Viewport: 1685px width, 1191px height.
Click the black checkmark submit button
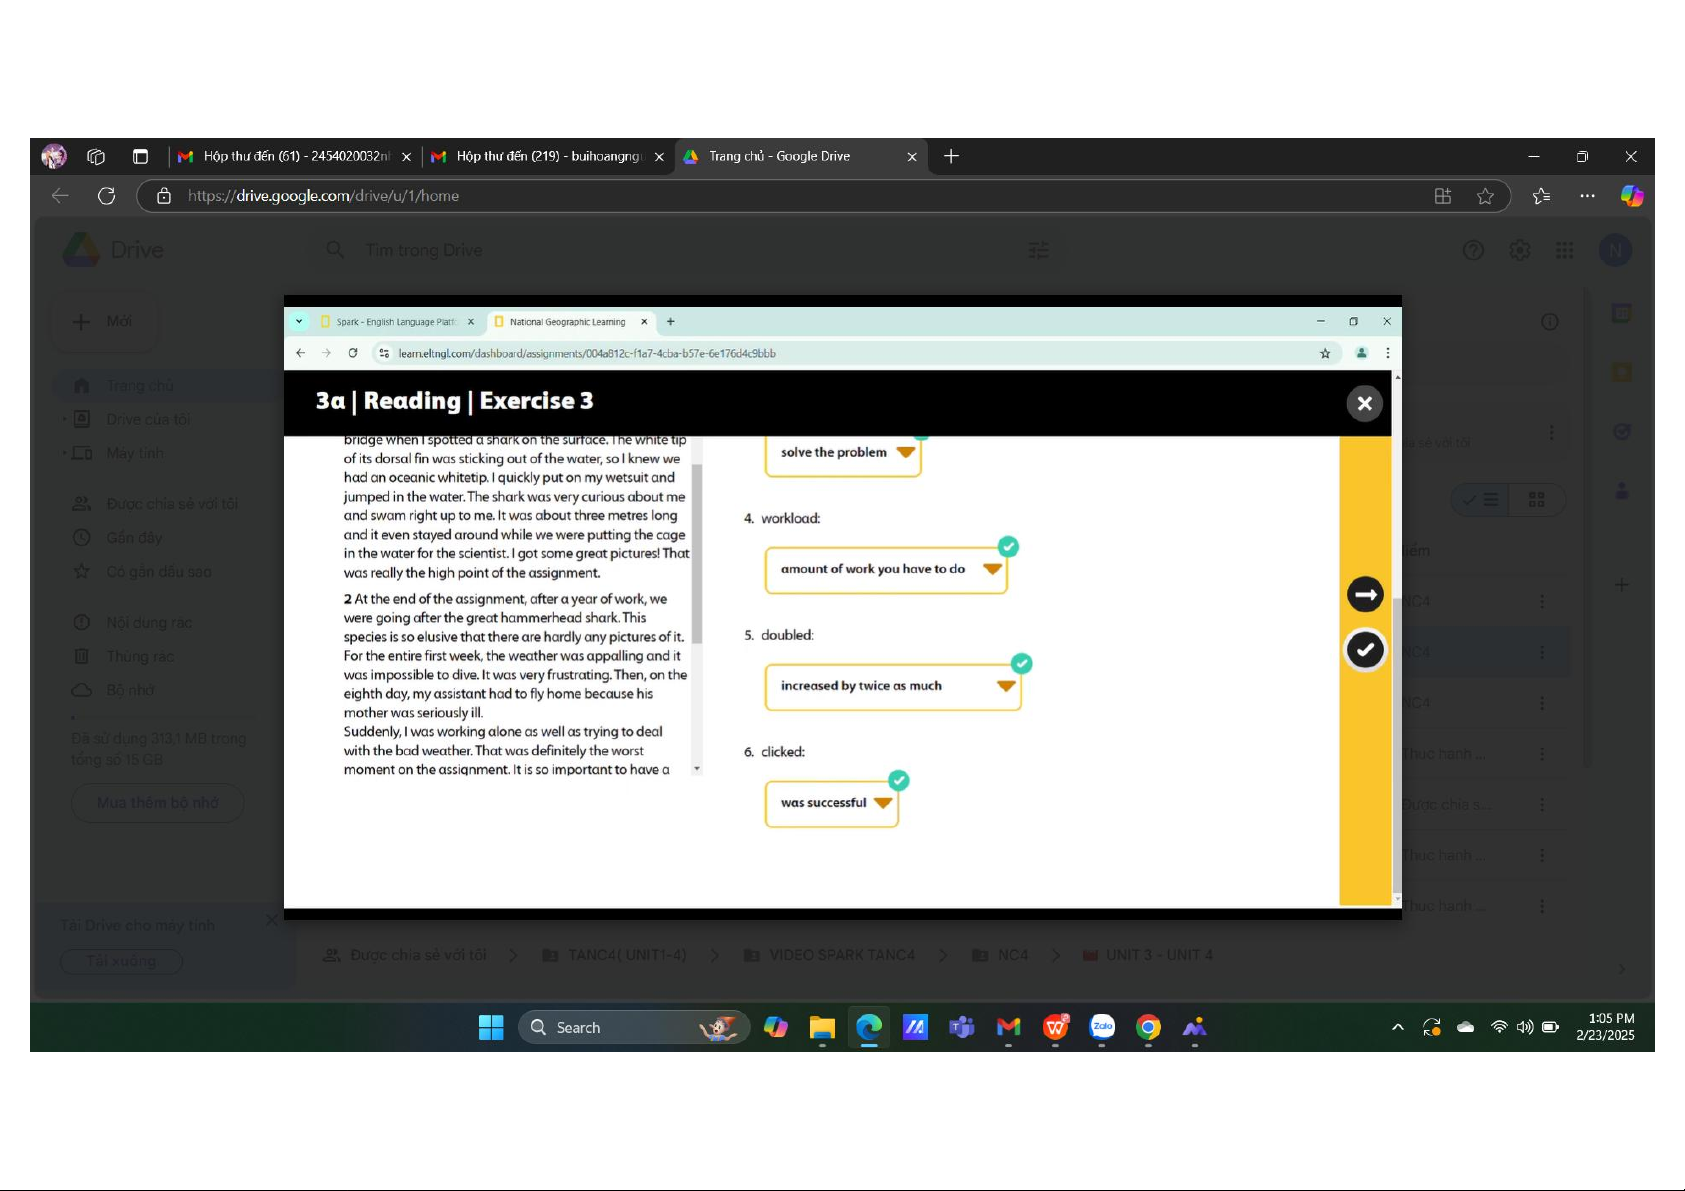pyautogui.click(x=1365, y=650)
